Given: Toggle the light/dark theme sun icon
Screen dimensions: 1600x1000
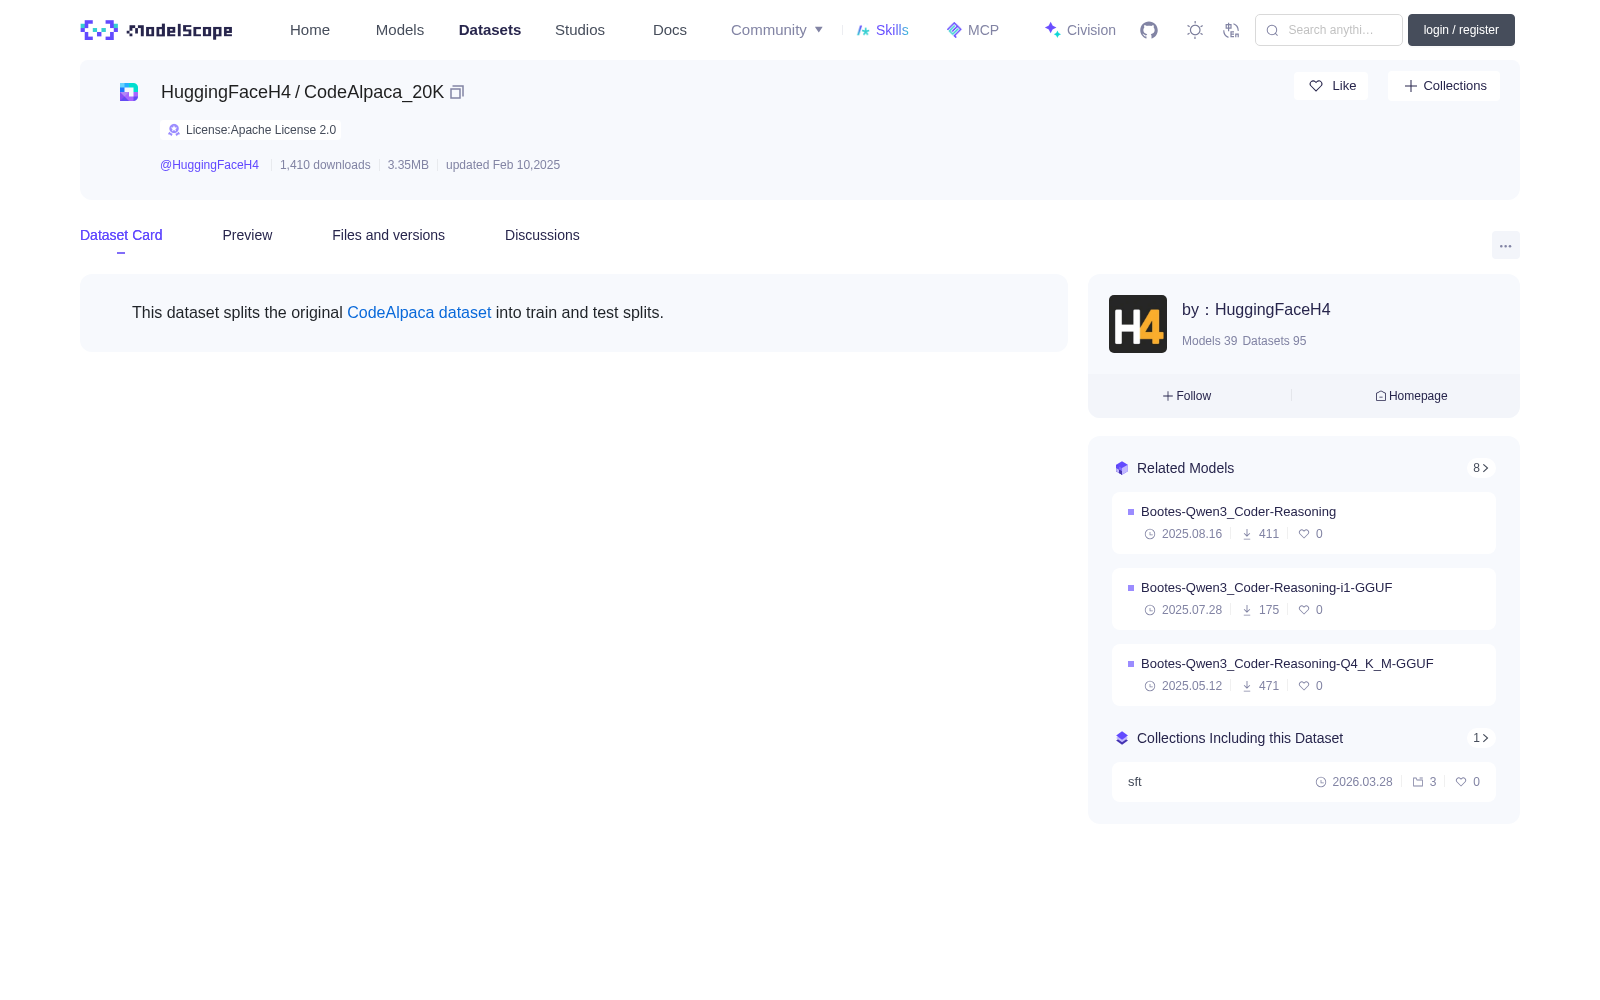Looking at the screenshot, I should pos(1195,30).
